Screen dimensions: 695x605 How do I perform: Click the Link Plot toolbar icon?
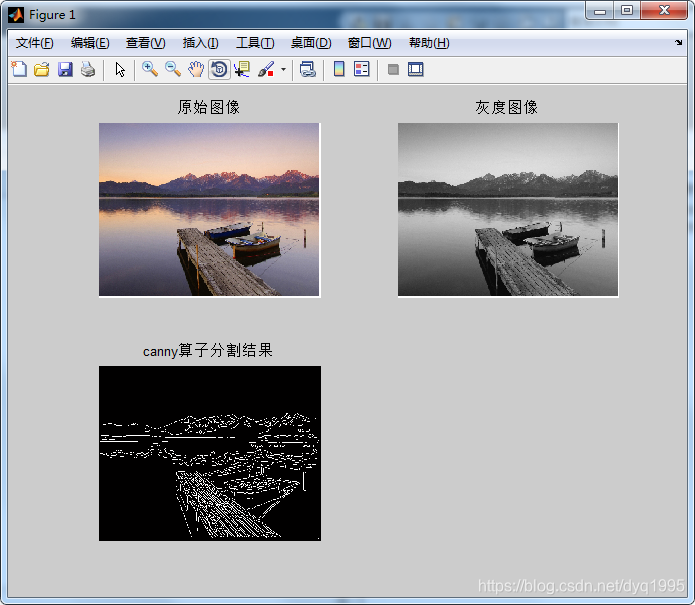click(308, 70)
